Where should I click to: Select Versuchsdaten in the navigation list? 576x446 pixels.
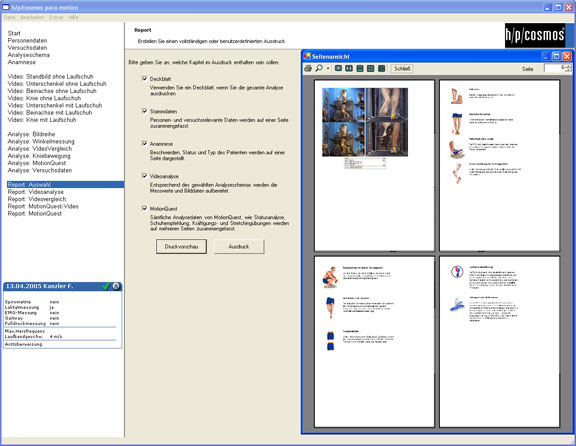pos(28,48)
